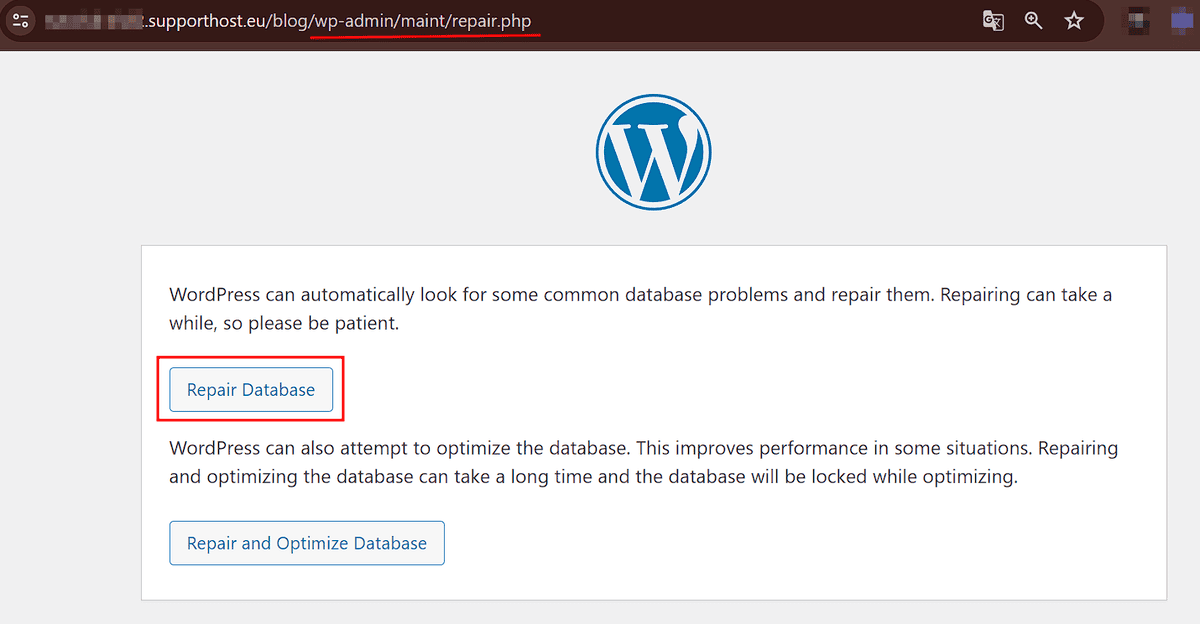Click the WordPress logo

(x=653, y=151)
